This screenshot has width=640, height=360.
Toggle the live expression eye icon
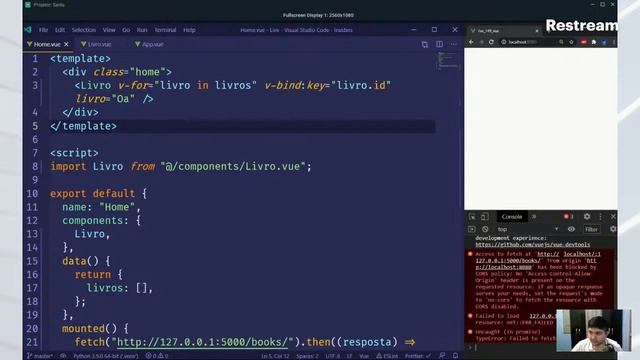[x=571, y=229]
